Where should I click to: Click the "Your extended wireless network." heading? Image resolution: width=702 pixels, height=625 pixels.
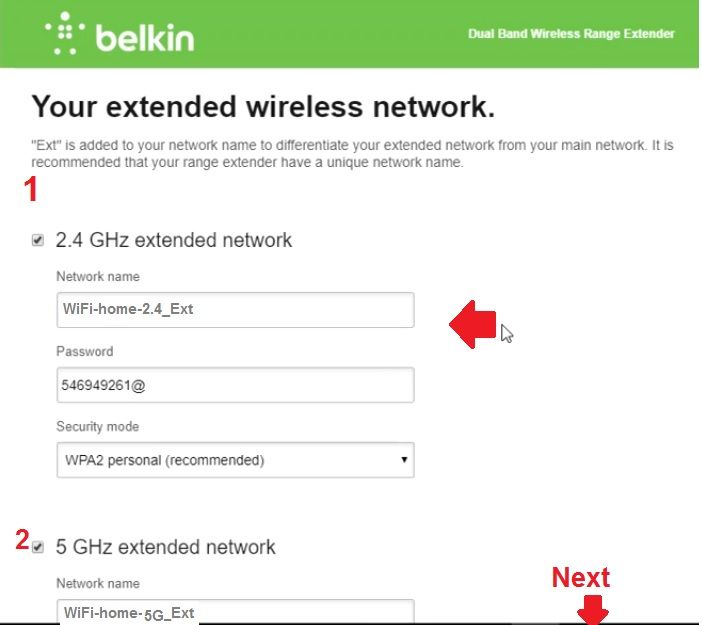tap(263, 106)
